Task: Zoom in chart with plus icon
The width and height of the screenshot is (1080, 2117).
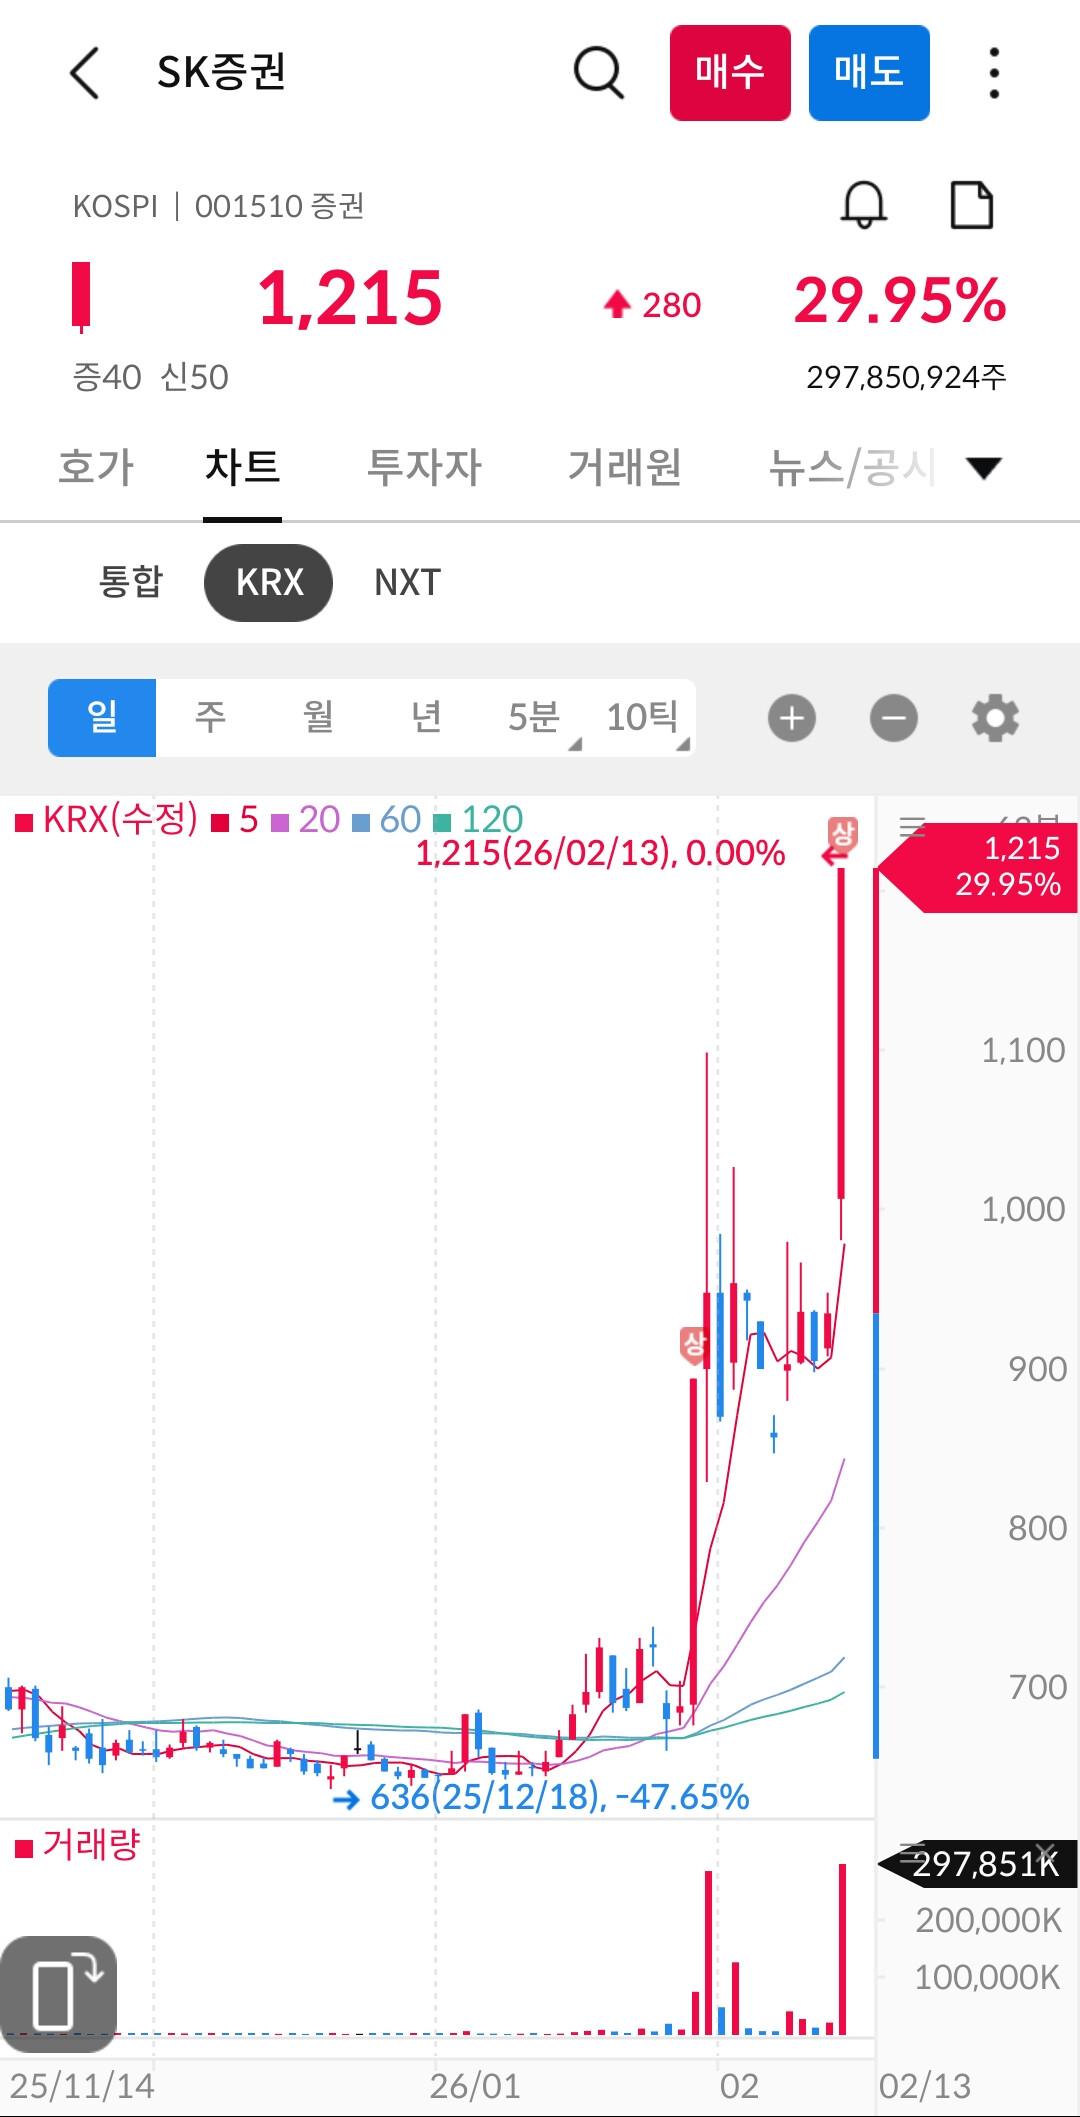Action: pos(792,718)
